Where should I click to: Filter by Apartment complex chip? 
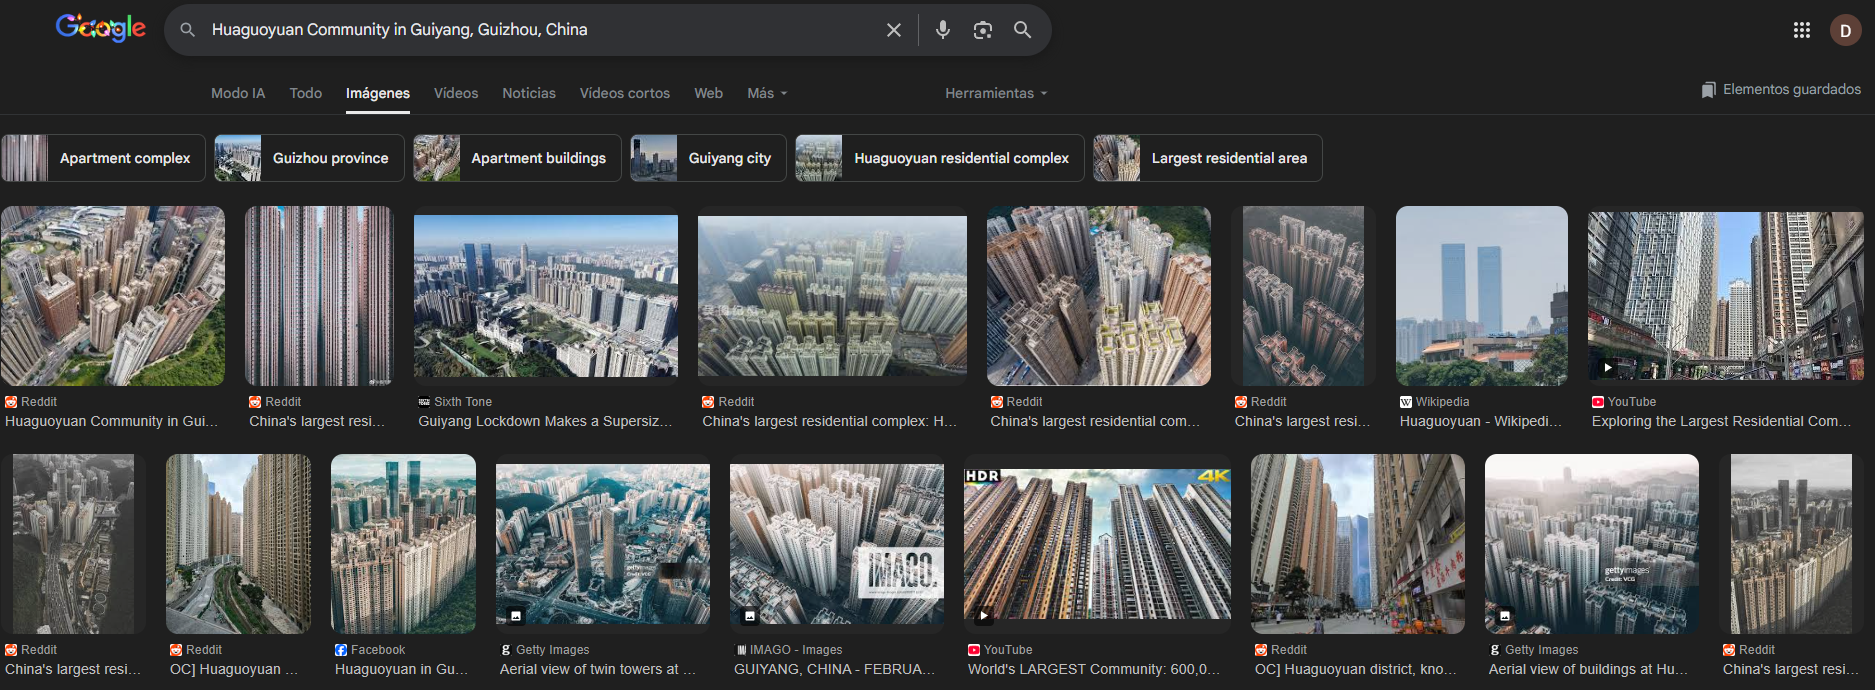pos(103,158)
